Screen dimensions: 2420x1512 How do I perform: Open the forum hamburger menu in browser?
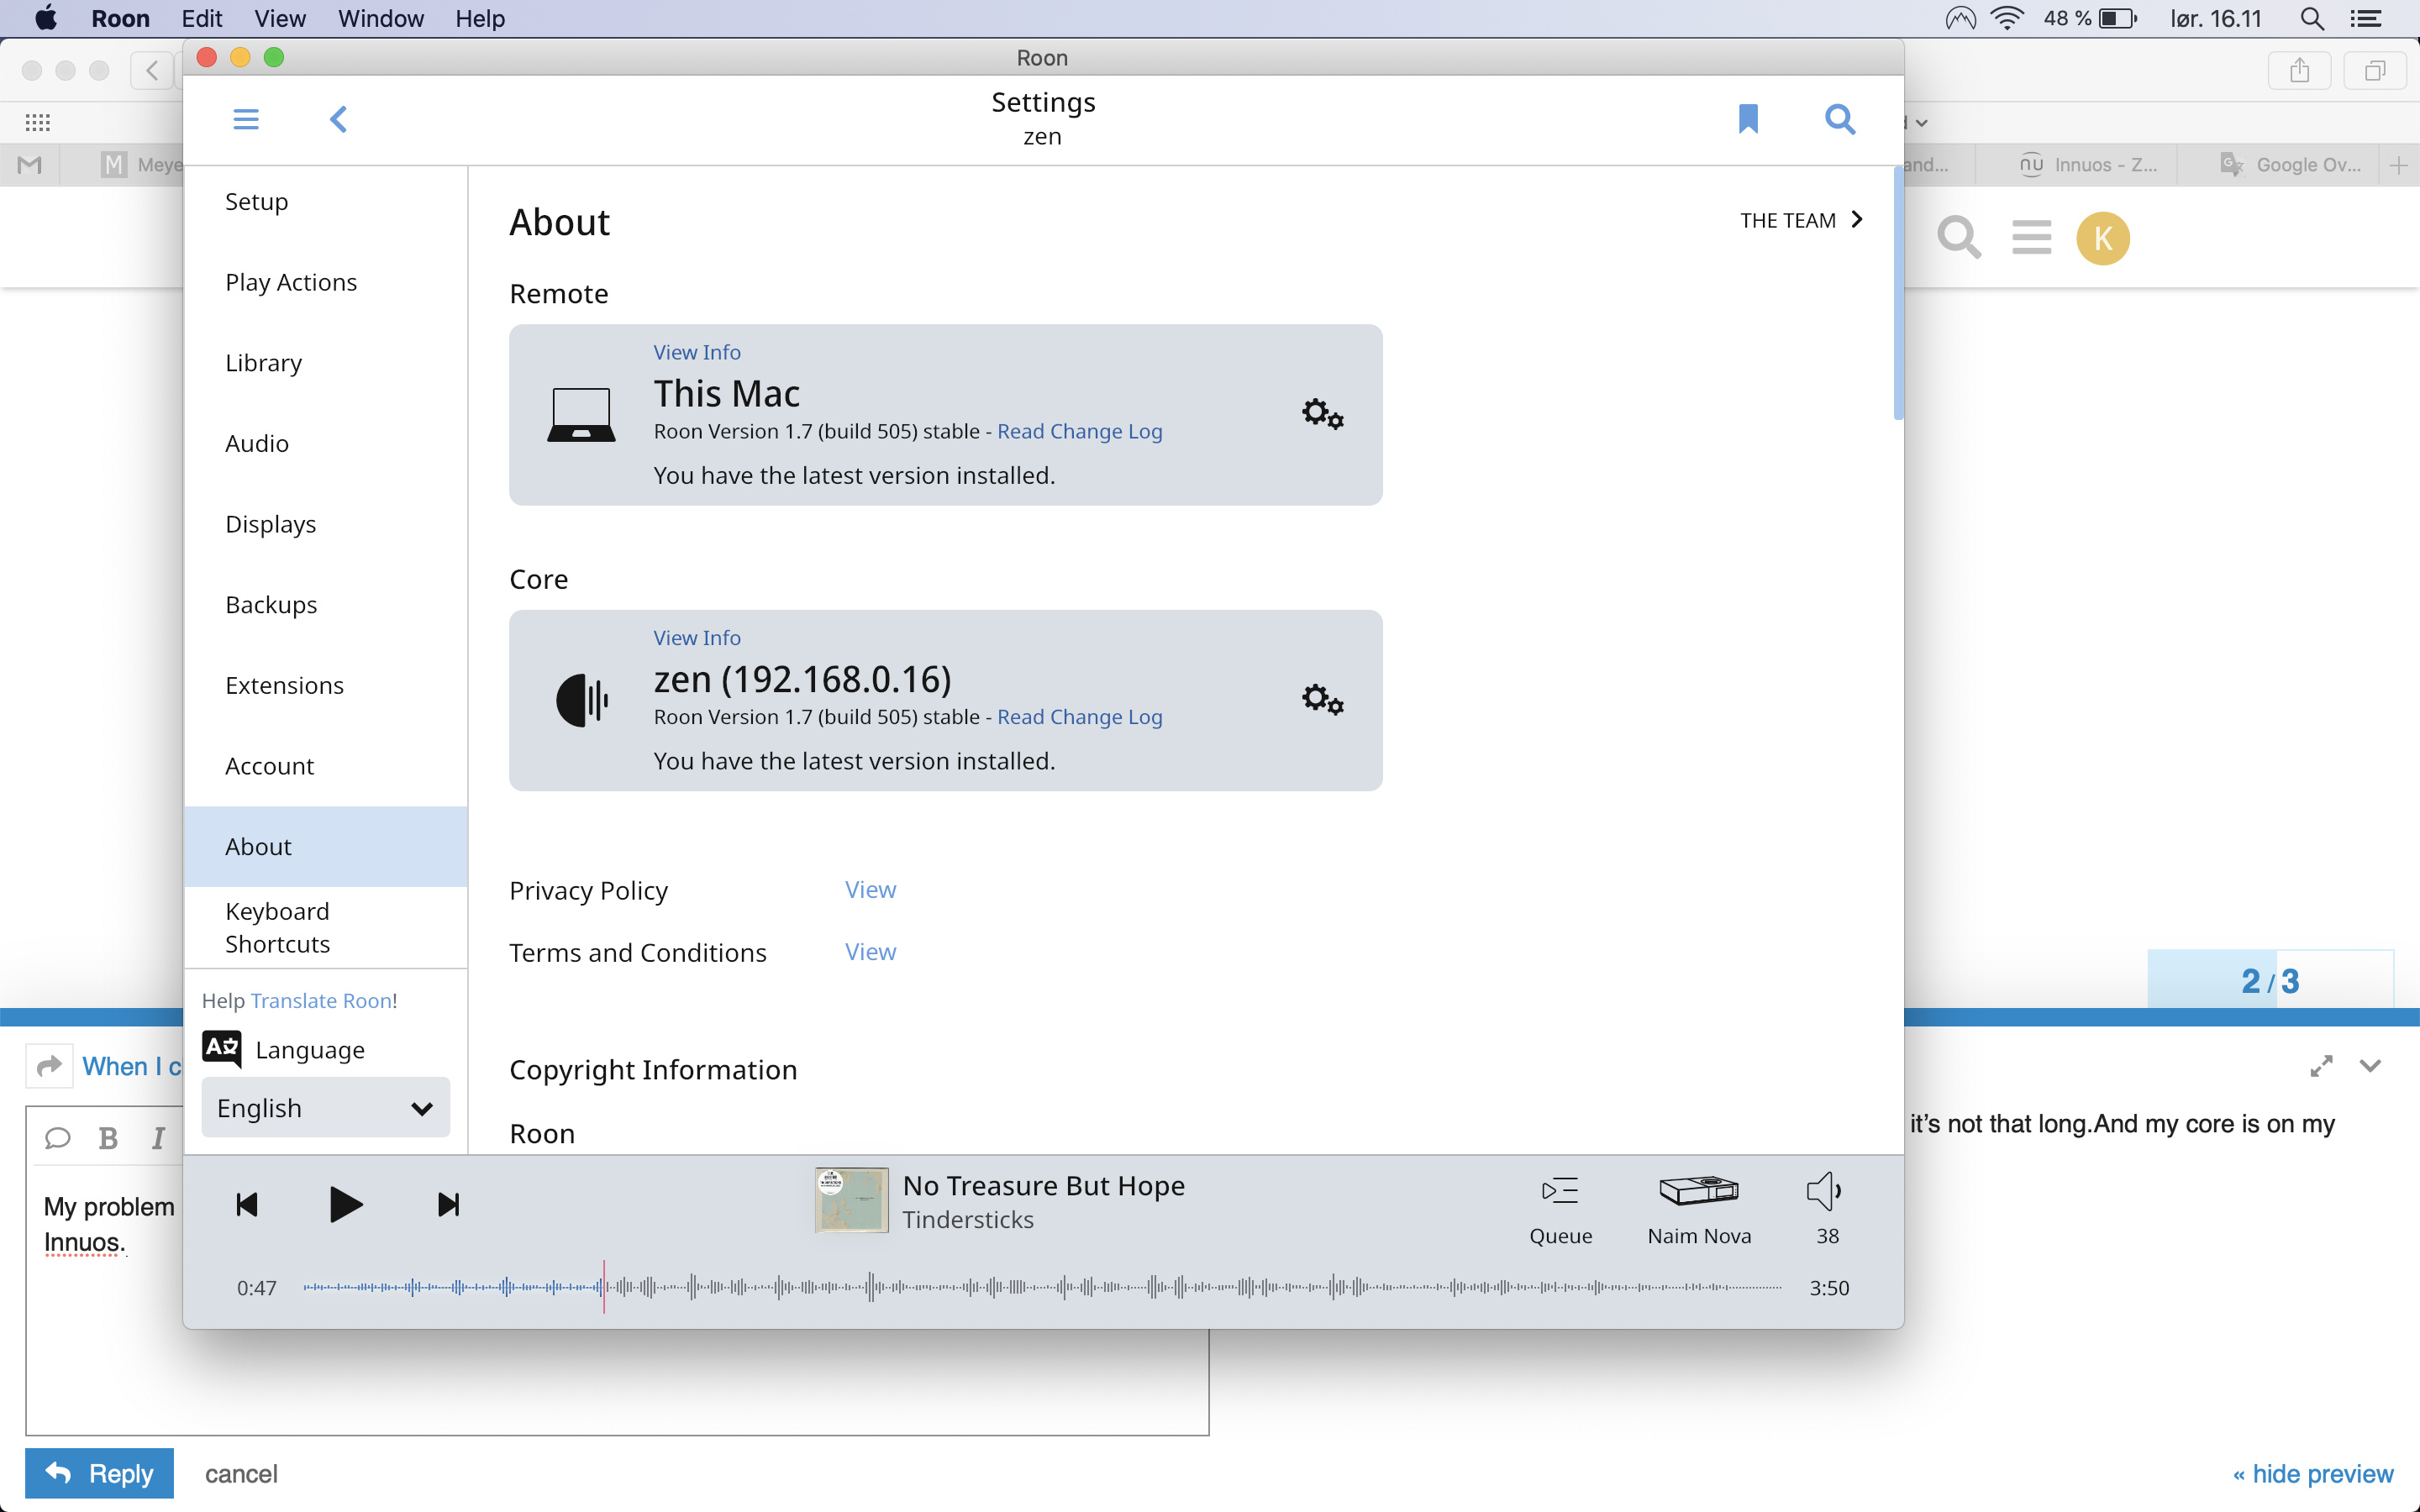coord(2031,238)
